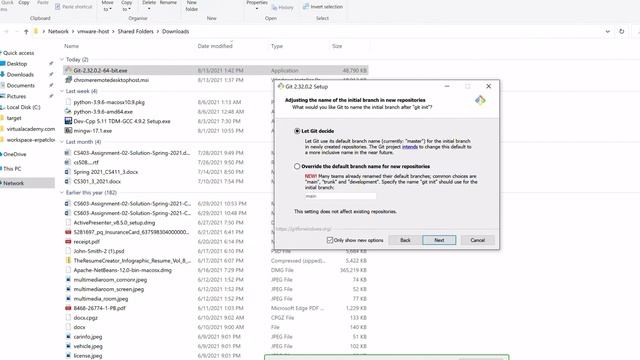Collapse the Earlier this year group

[62, 192]
